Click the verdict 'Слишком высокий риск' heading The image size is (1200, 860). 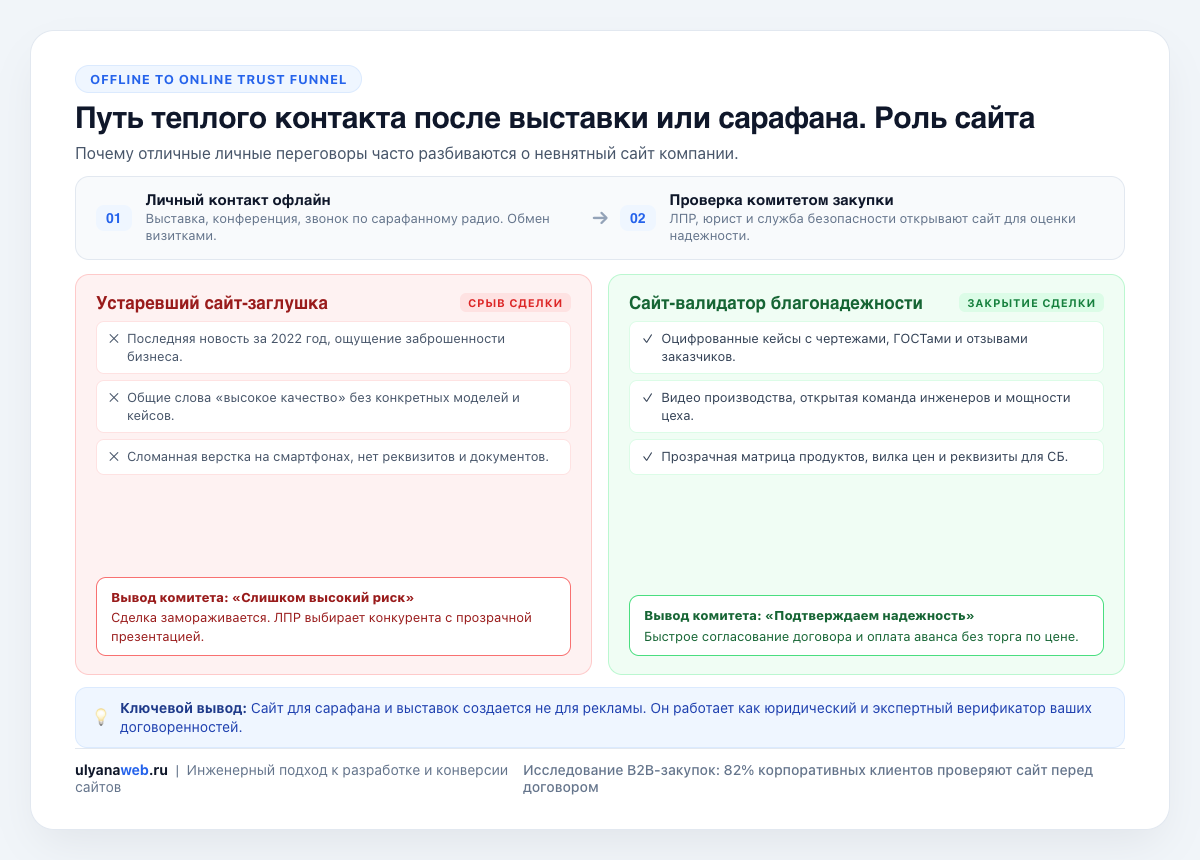[262, 597]
